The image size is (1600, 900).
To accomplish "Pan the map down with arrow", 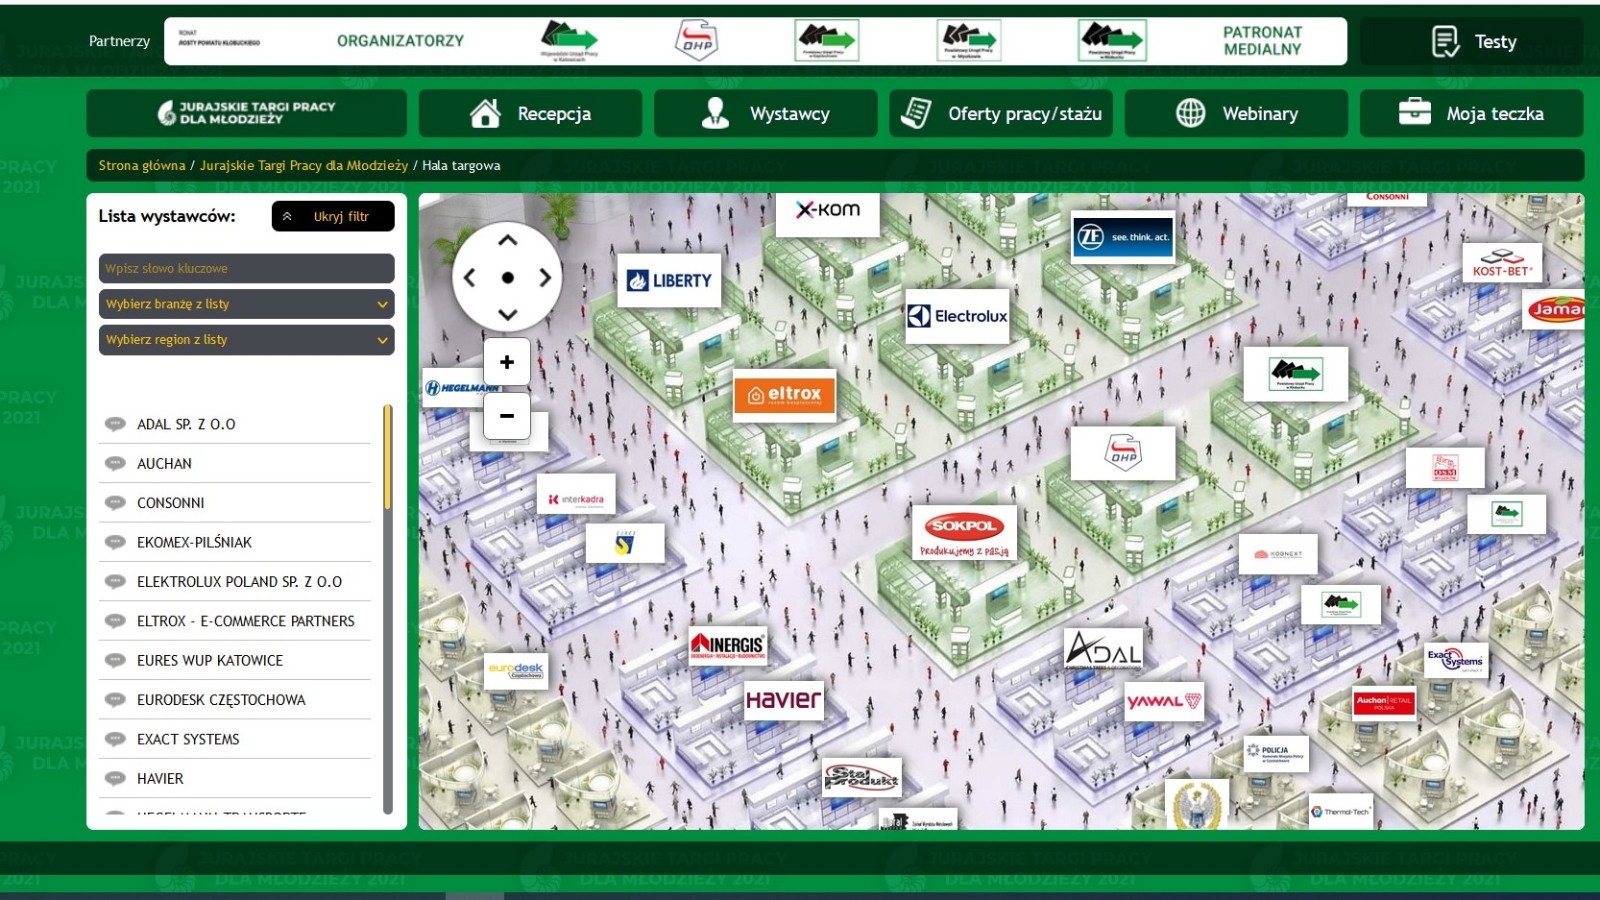I will pos(507,314).
